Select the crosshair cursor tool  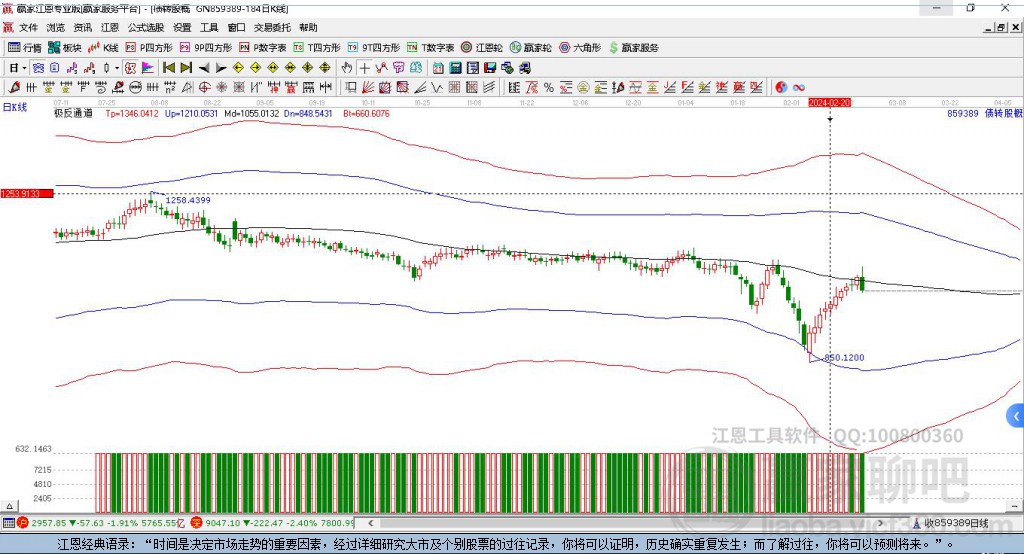coord(365,68)
